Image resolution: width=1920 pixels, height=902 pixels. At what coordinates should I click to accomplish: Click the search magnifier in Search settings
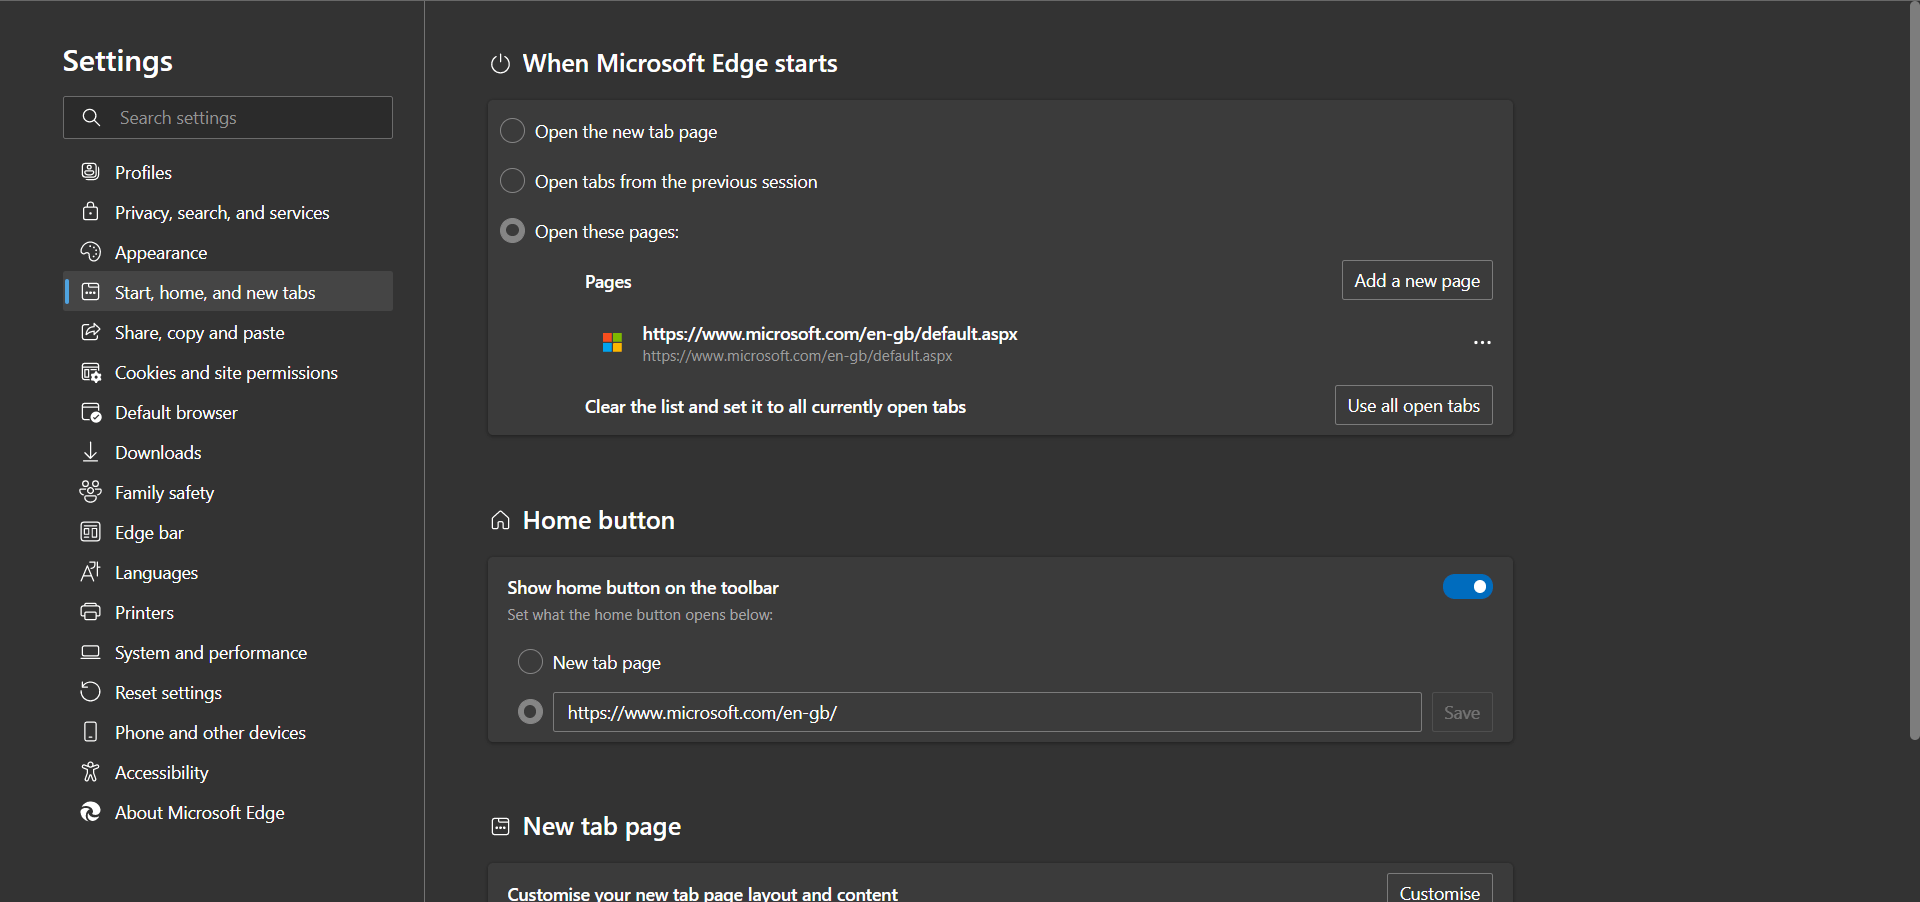point(91,117)
